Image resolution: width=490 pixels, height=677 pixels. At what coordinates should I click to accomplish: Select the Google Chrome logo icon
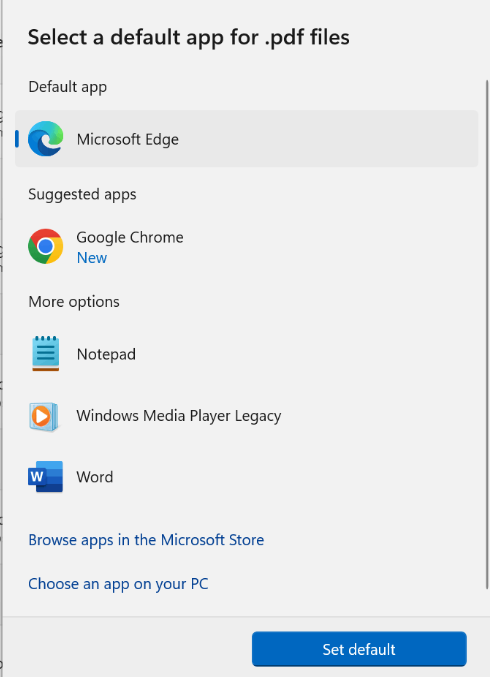(45, 246)
